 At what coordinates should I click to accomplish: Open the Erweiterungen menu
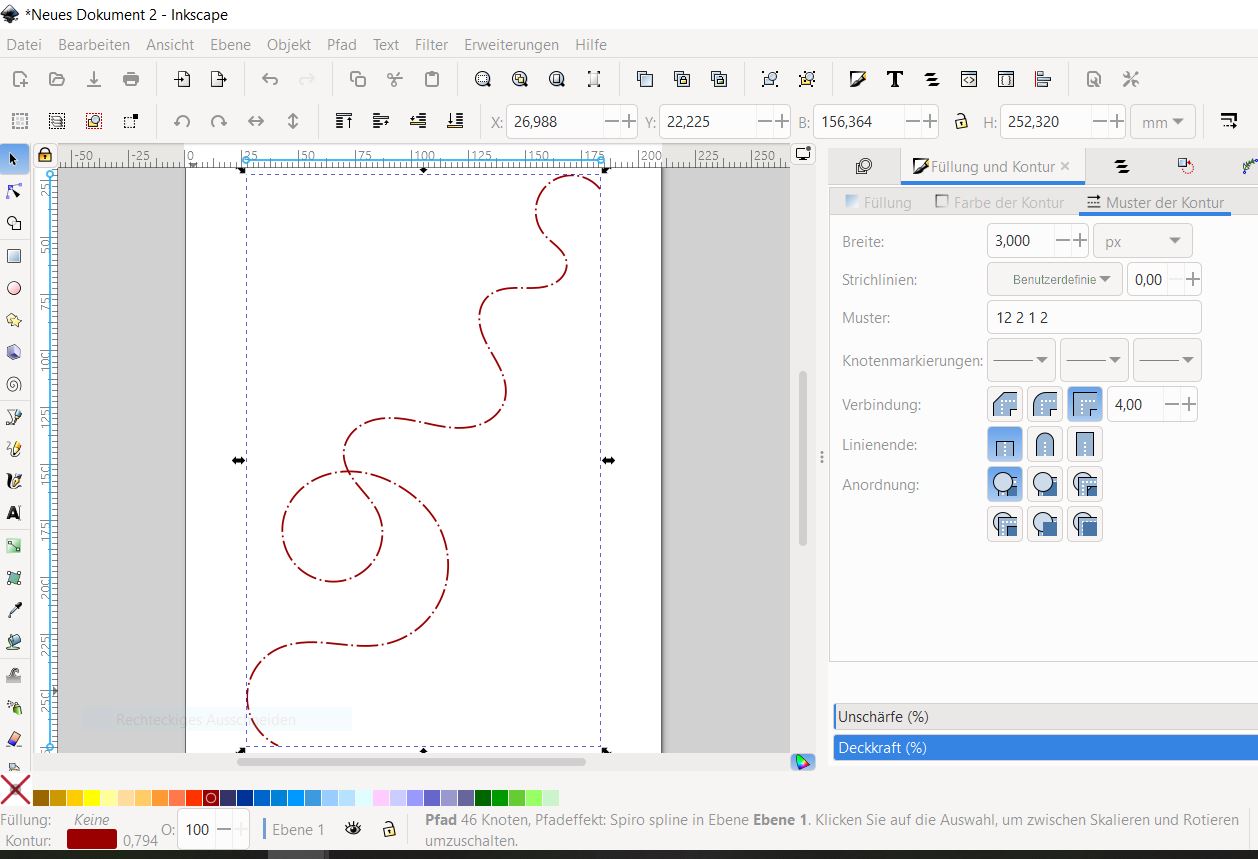click(511, 45)
